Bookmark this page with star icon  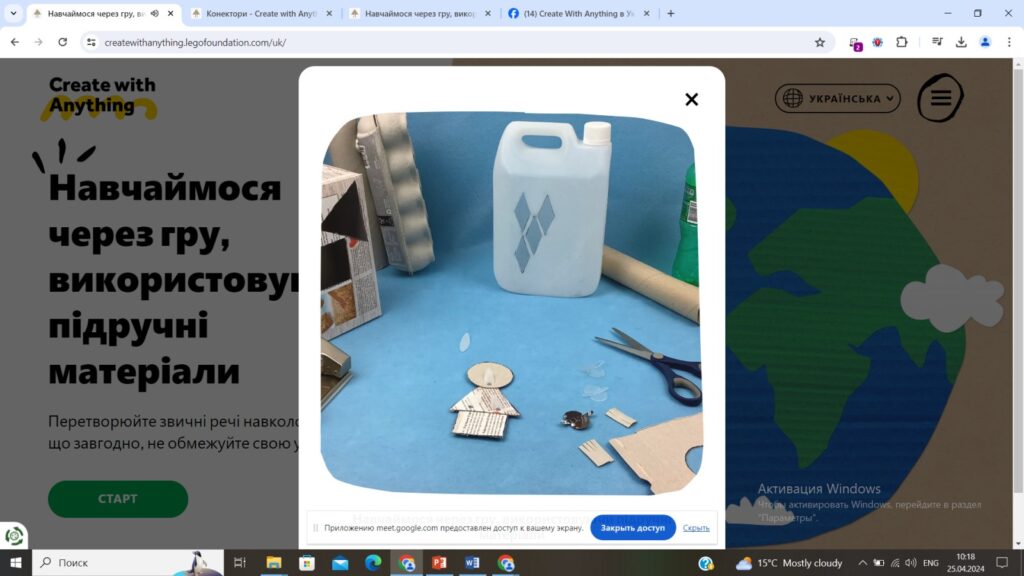820,42
